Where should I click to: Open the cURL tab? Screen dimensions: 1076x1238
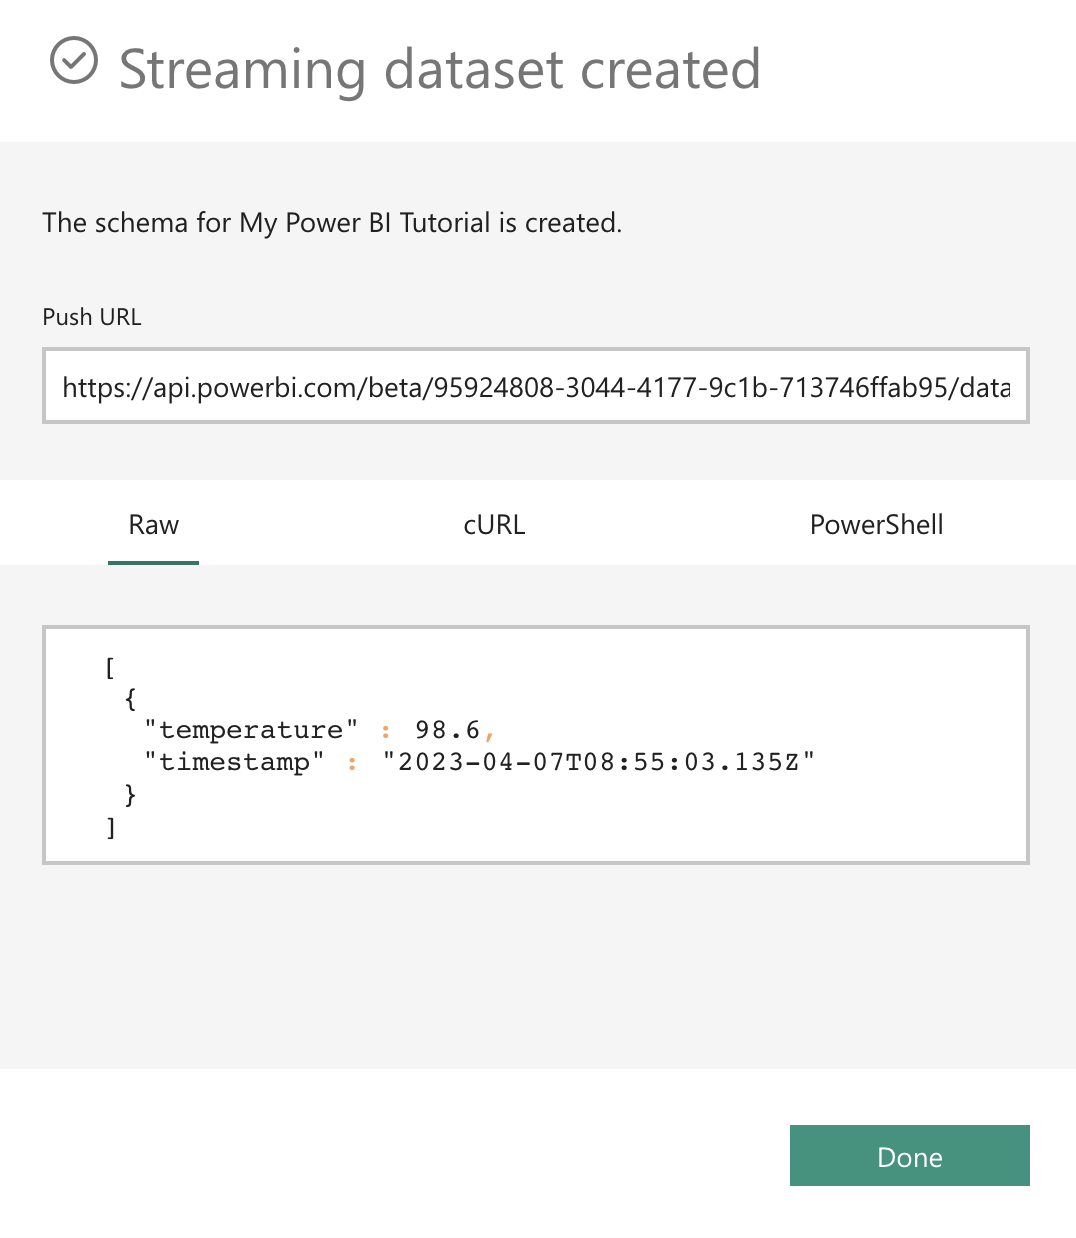click(494, 525)
